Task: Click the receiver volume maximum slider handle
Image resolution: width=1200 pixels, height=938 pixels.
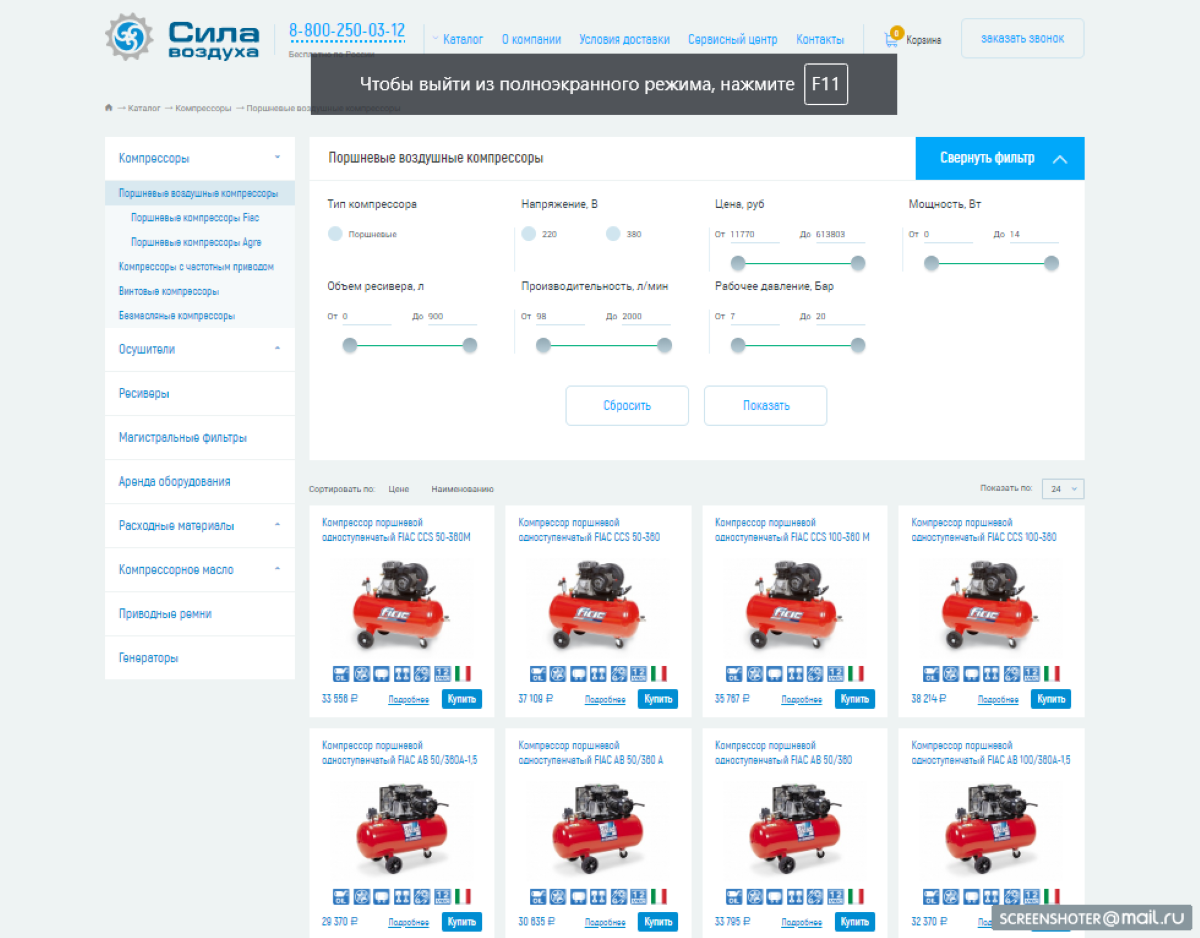Action: 470,345
